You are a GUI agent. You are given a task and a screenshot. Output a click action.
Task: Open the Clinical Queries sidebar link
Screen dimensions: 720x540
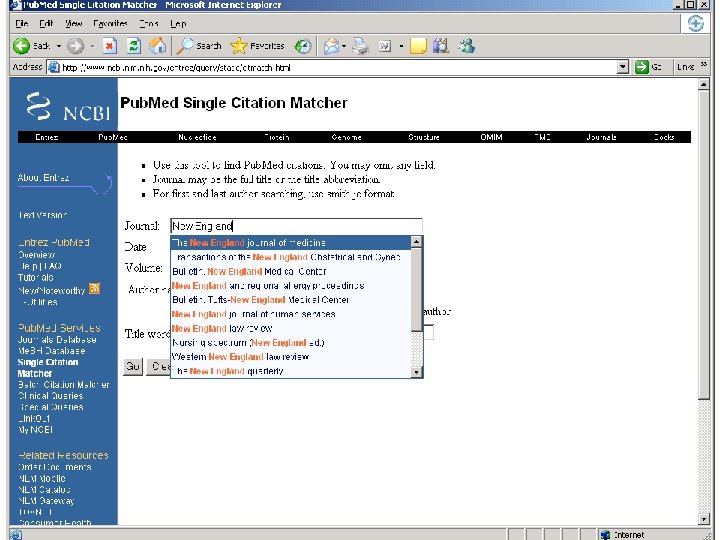point(51,396)
